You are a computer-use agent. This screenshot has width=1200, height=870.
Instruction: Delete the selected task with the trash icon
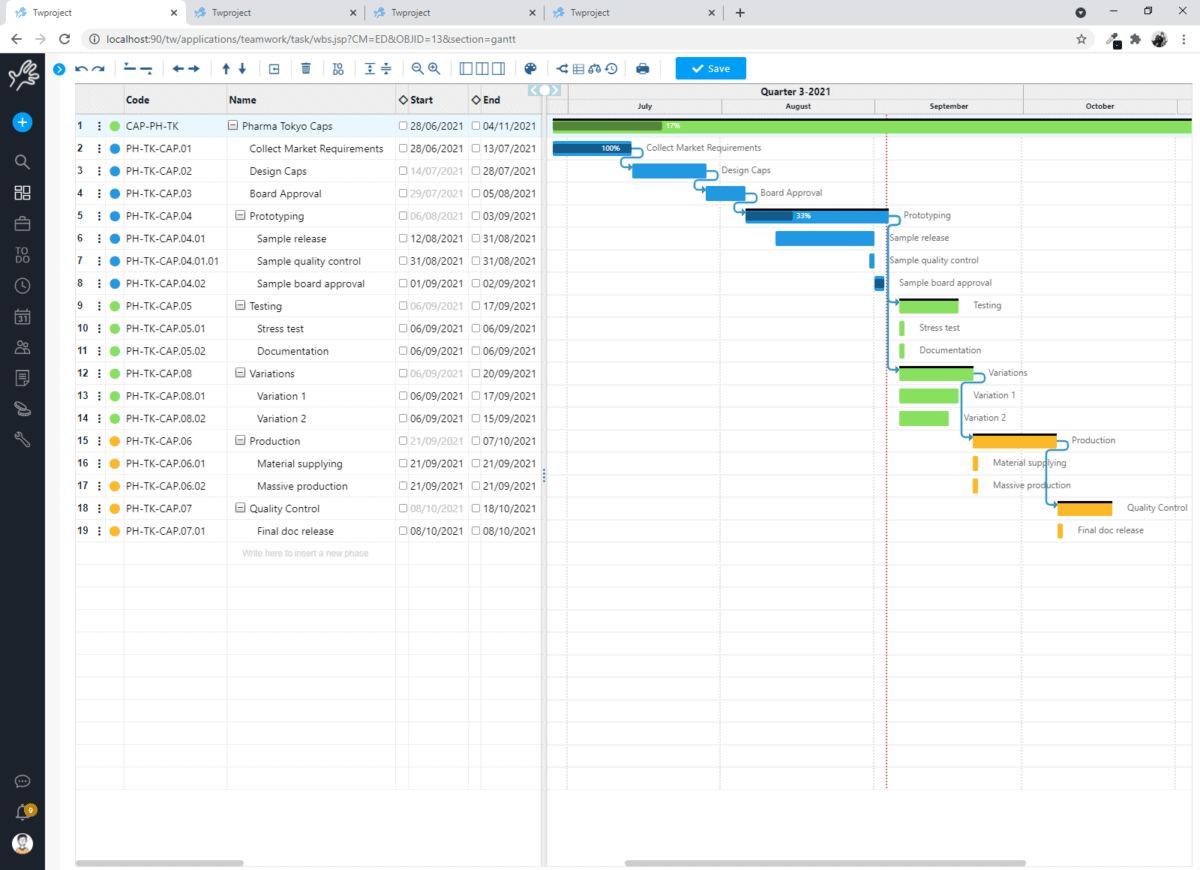(306, 69)
